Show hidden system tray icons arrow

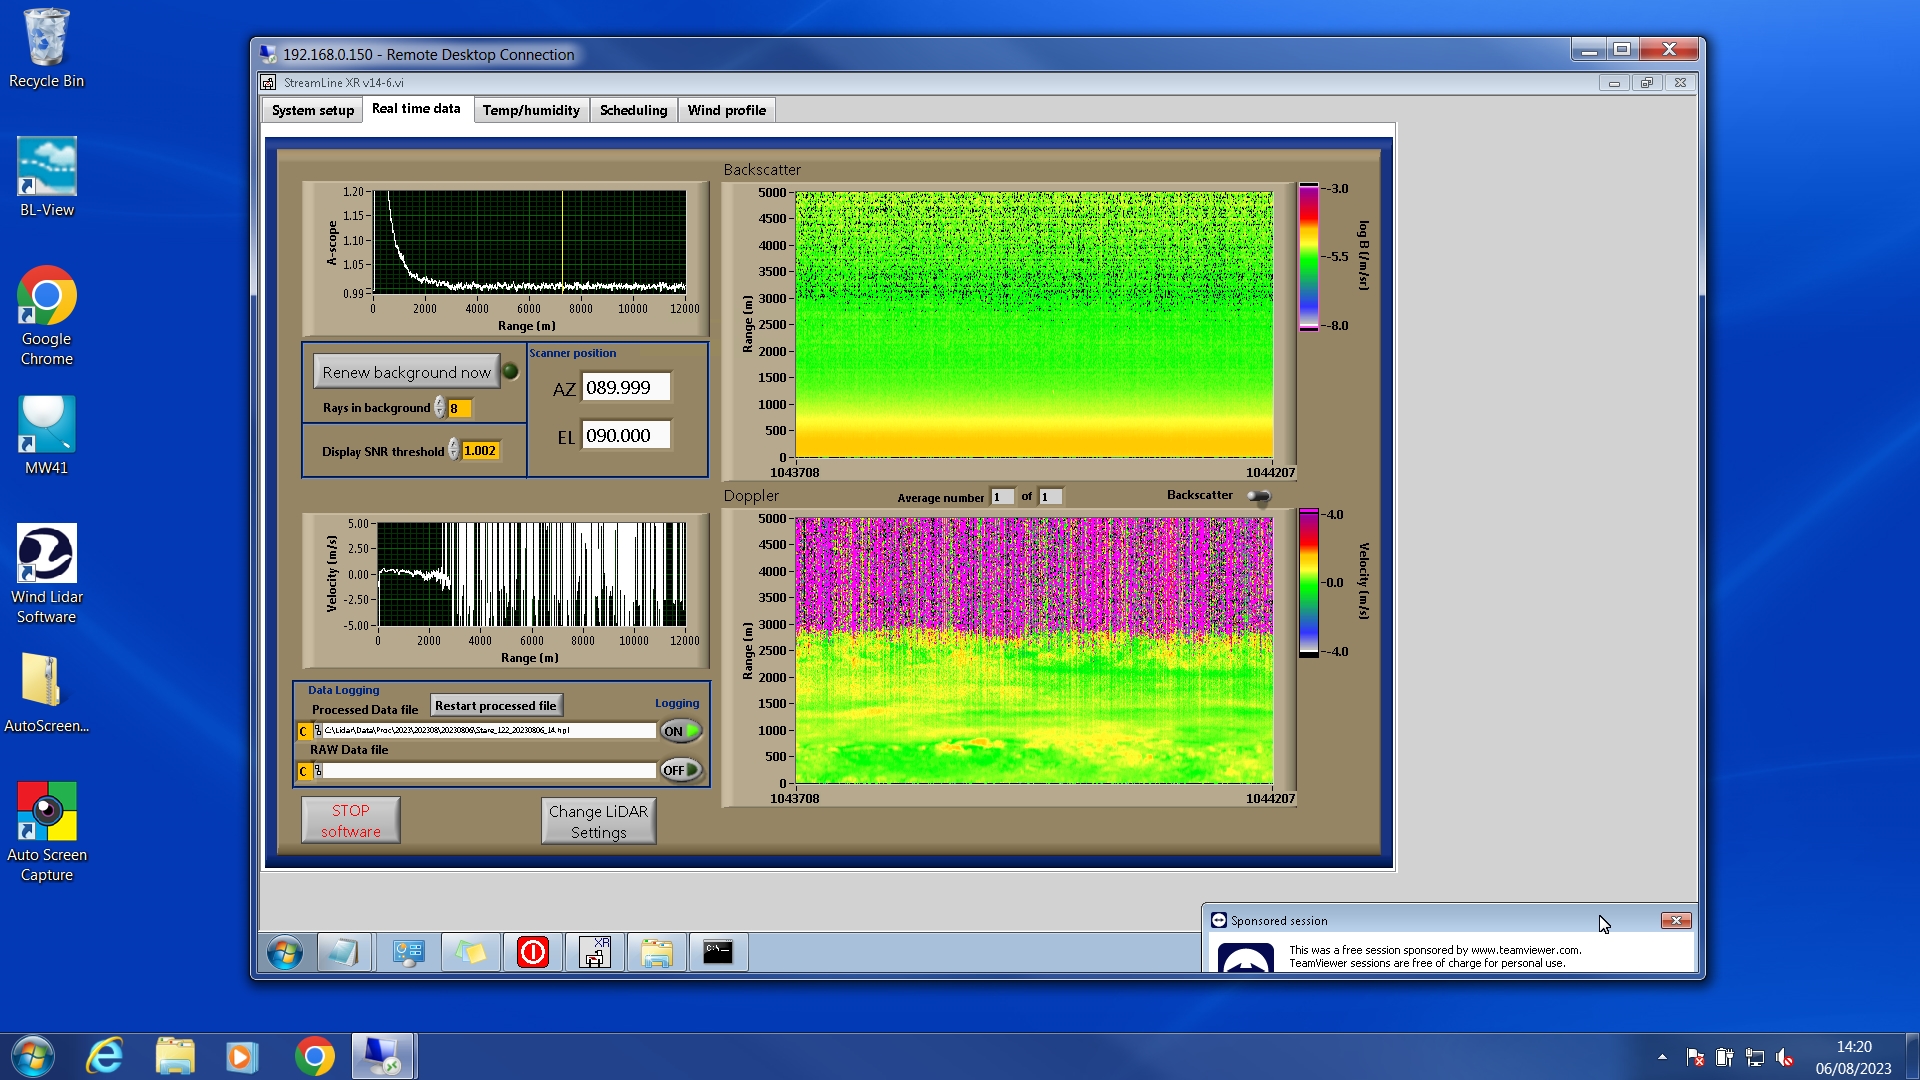pos(1662,1056)
